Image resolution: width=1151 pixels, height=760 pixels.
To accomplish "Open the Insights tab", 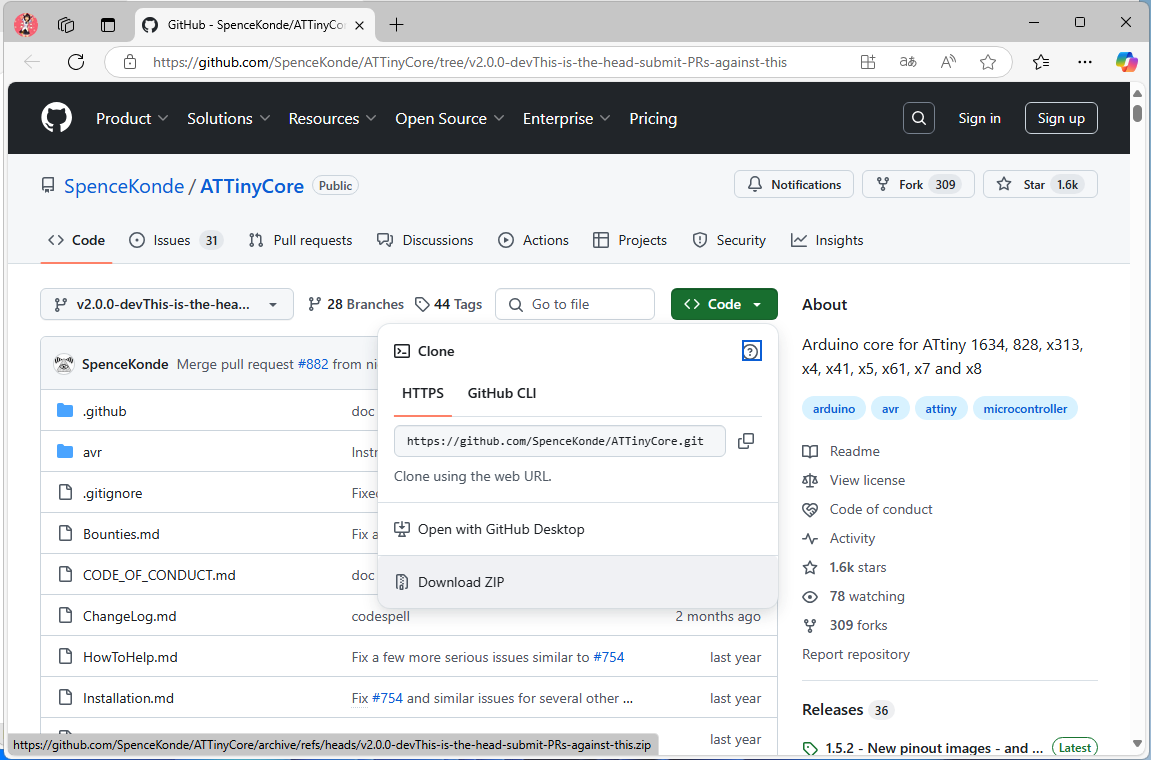I will point(827,240).
